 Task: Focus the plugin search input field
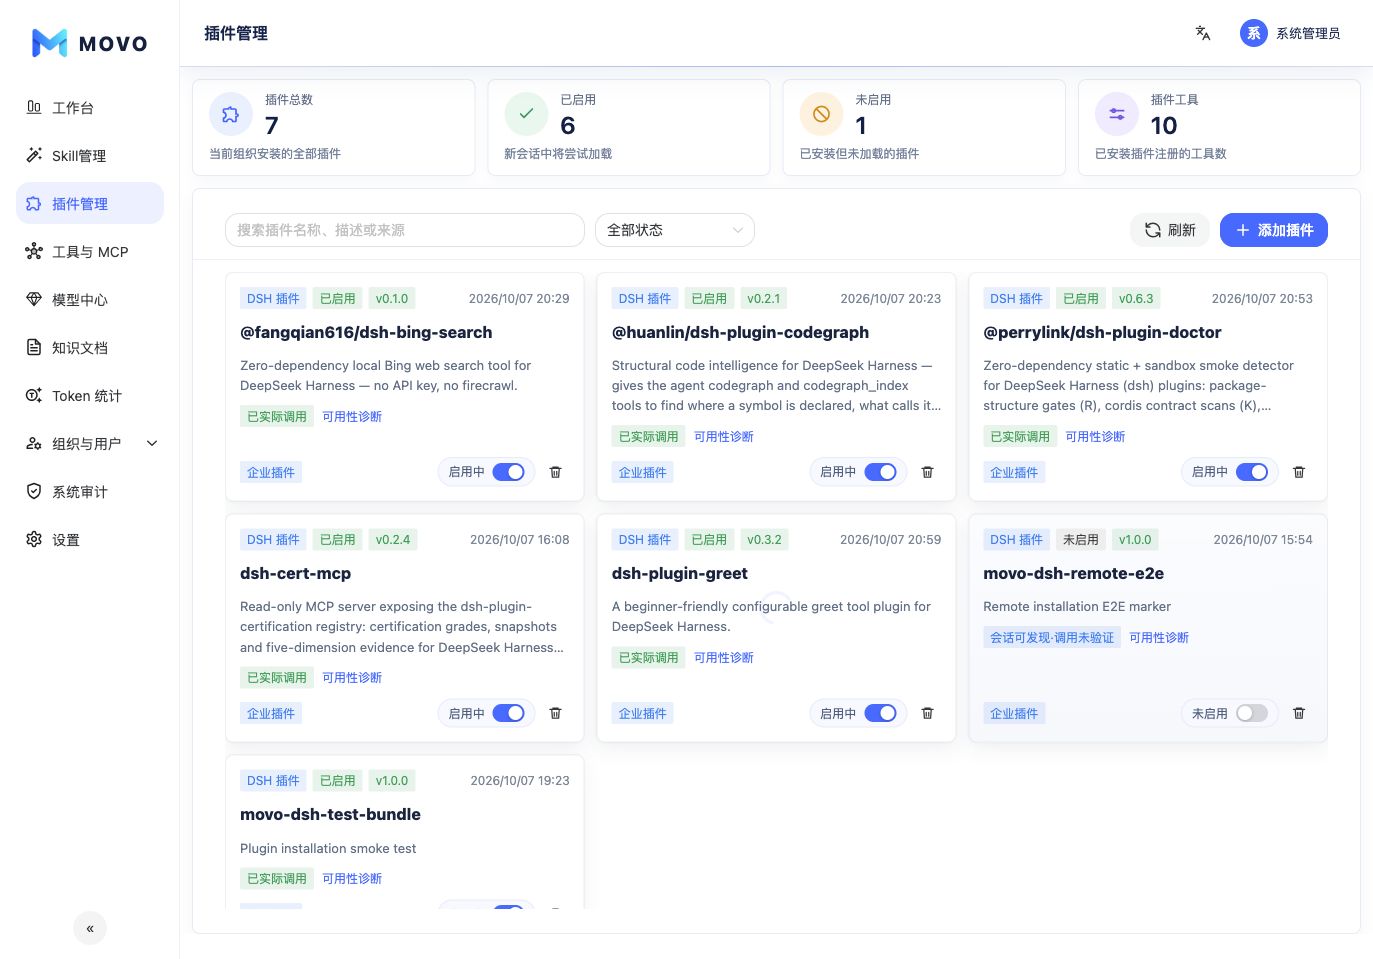point(405,230)
